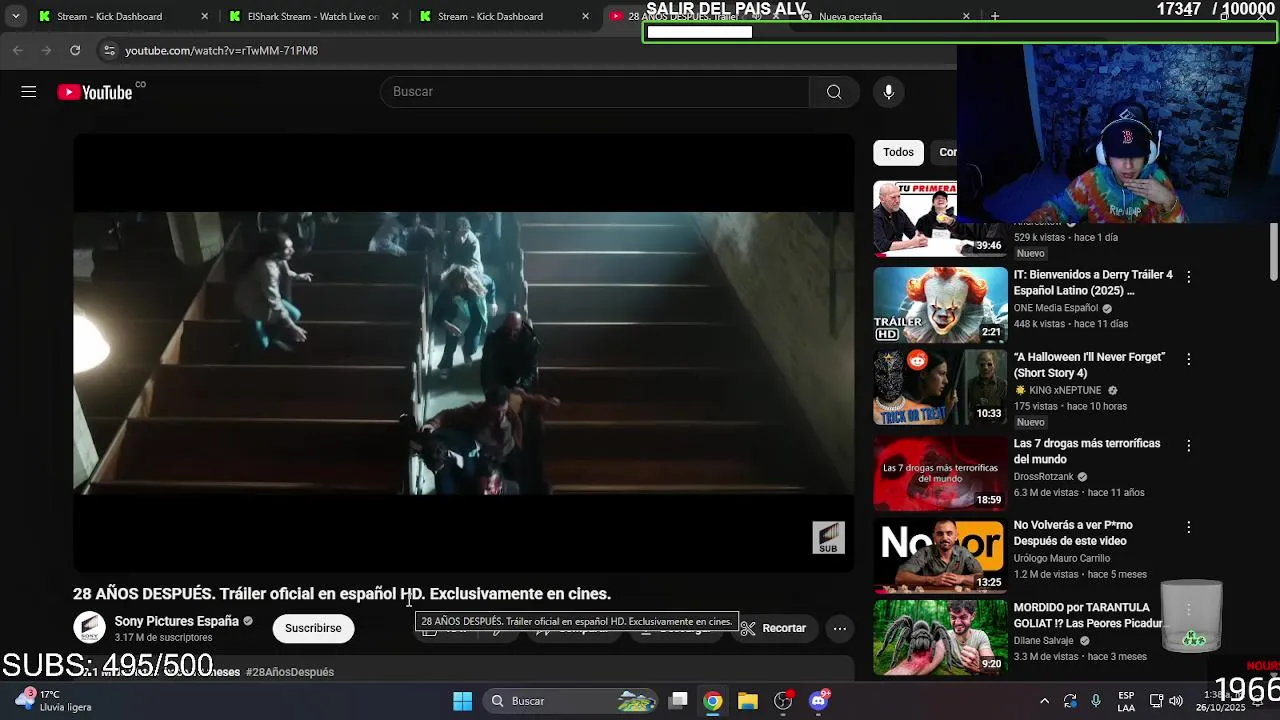Toggle subtitles SUB badge on video
Screen dimensions: 1280x720
pyautogui.click(x=828, y=538)
